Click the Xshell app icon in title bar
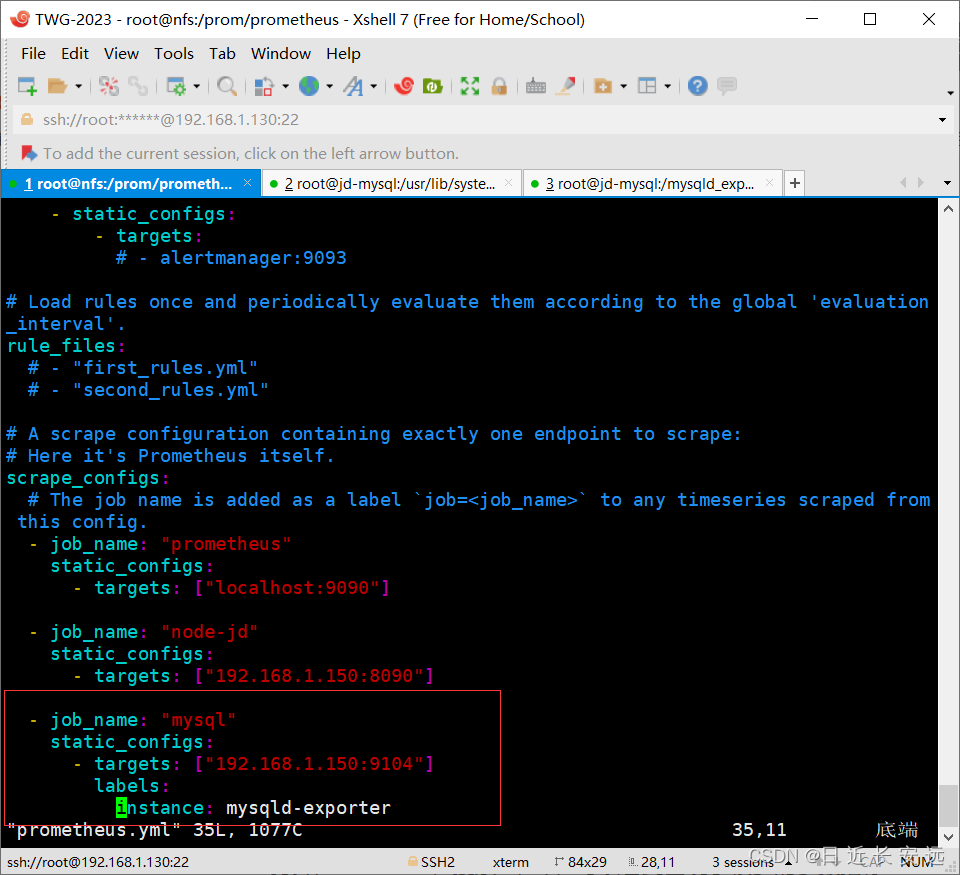The image size is (960, 875). (20, 19)
